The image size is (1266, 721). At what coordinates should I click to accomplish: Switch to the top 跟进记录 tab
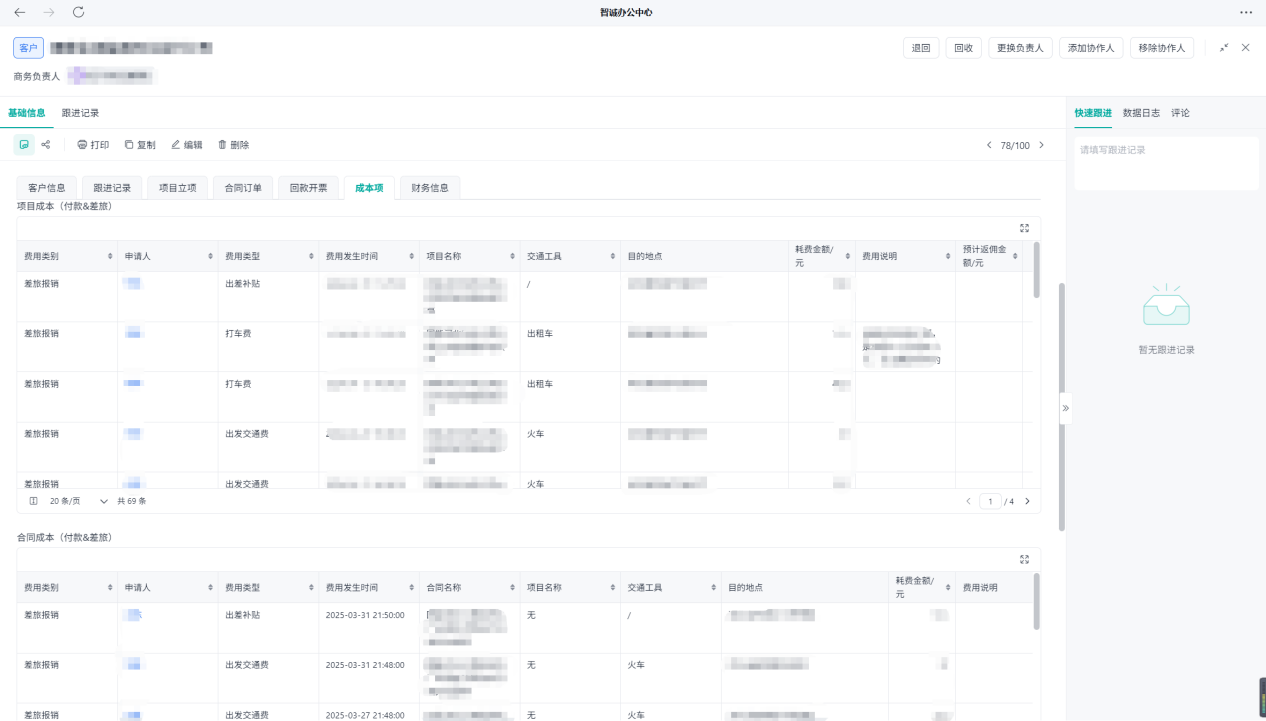coord(80,113)
